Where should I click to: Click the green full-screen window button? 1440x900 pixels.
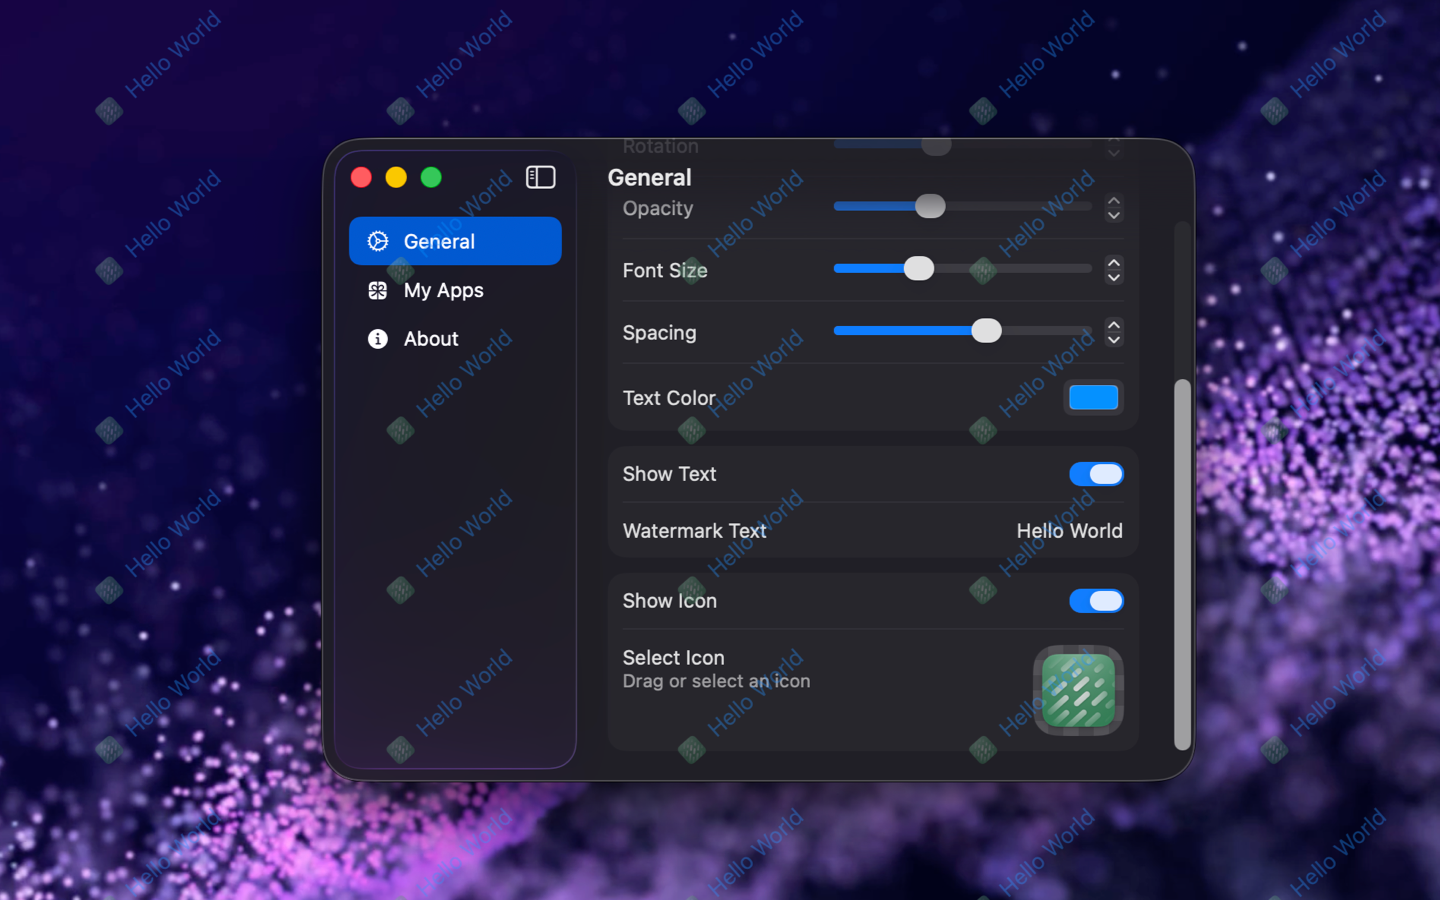click(431, 177)
